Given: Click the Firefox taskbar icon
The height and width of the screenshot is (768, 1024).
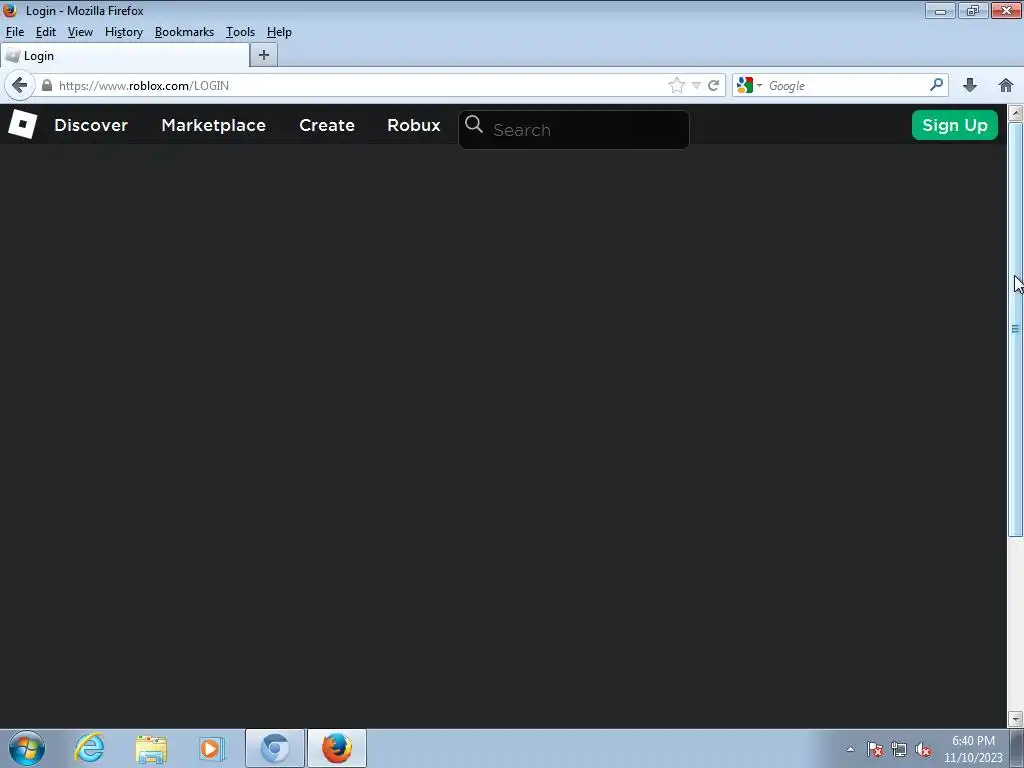Looking at the screenshot, I should pyautogui.click(x=337, y=748).
